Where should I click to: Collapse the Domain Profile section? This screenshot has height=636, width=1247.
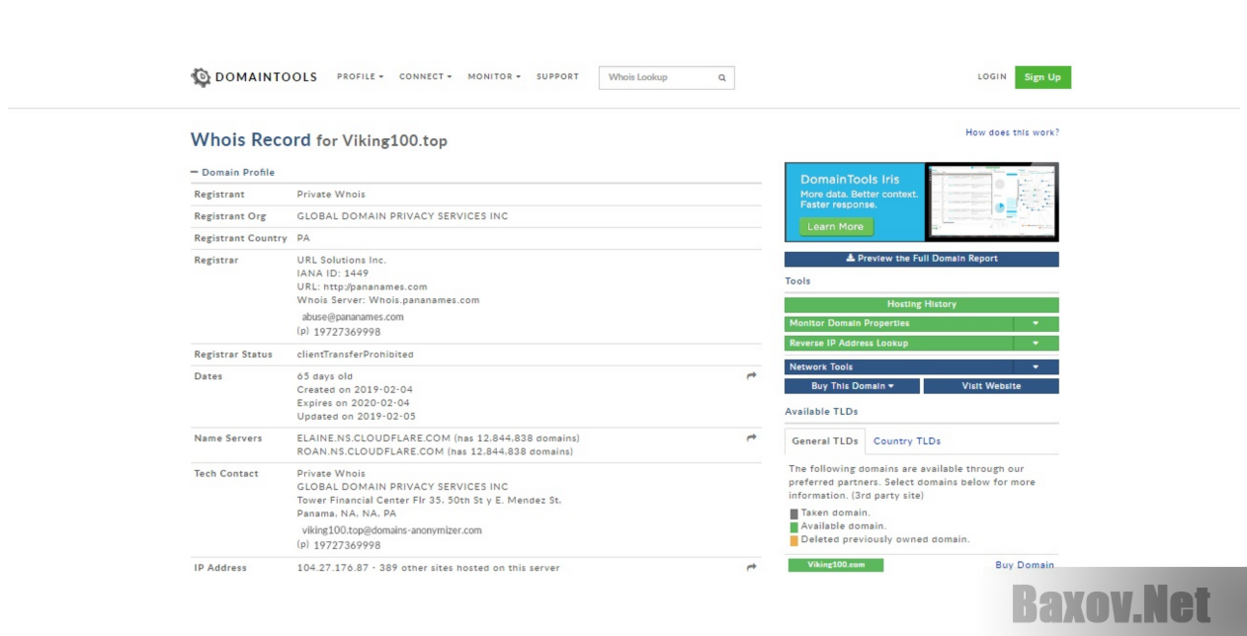[x=232, y=172]
